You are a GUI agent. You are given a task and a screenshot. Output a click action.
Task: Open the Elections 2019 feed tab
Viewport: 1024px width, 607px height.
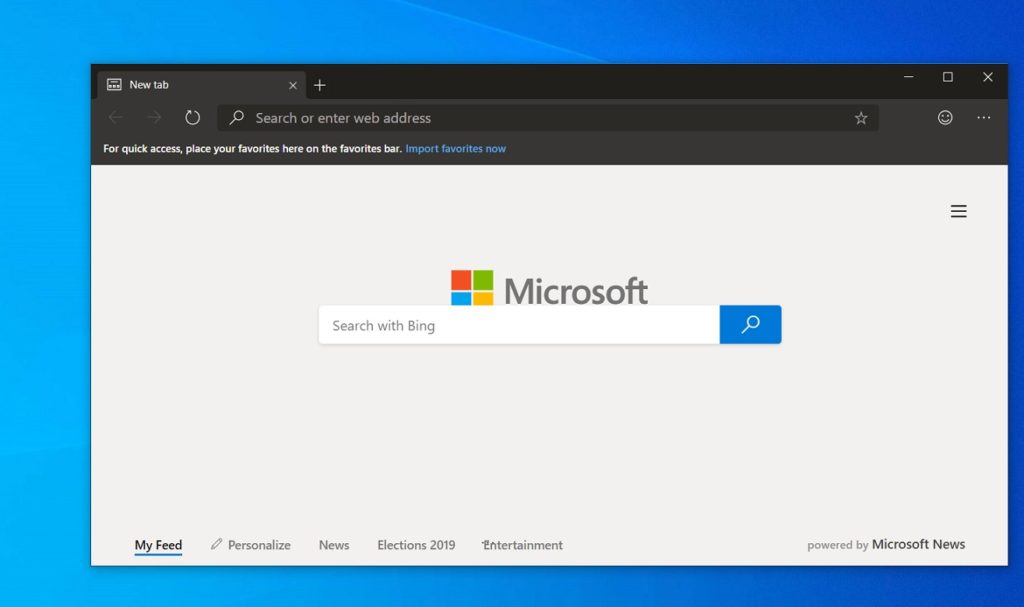click(415, 545)
